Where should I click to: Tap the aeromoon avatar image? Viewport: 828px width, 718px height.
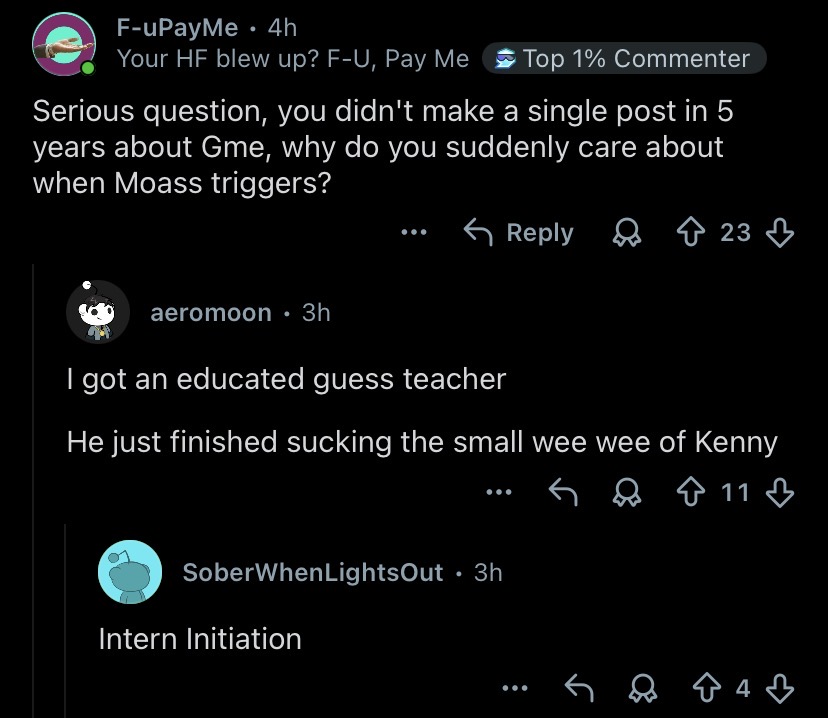[98, 312]
